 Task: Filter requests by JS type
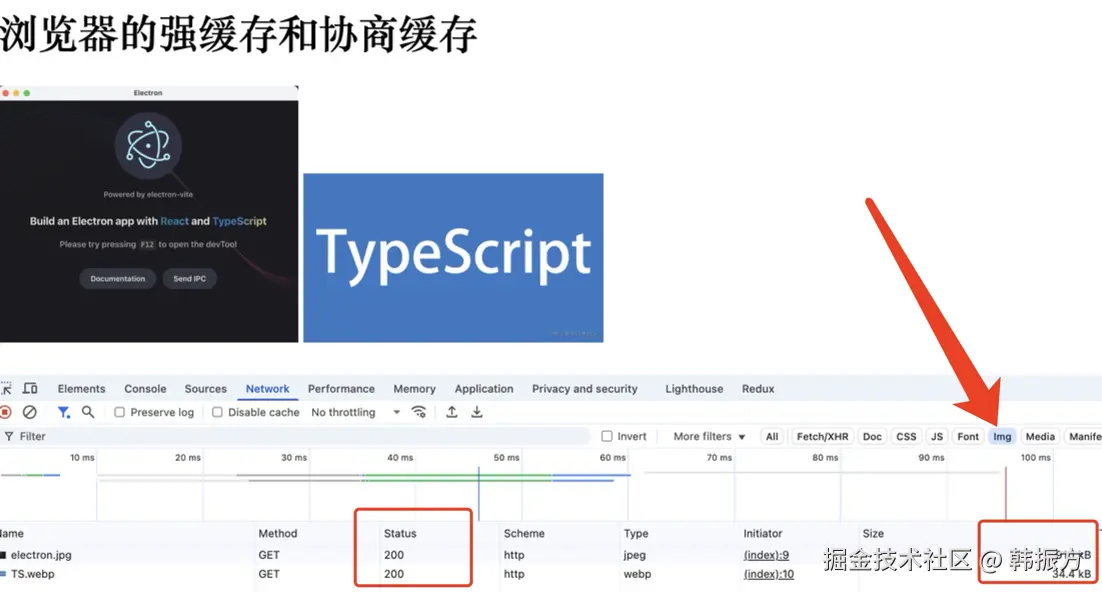point(937,436)
